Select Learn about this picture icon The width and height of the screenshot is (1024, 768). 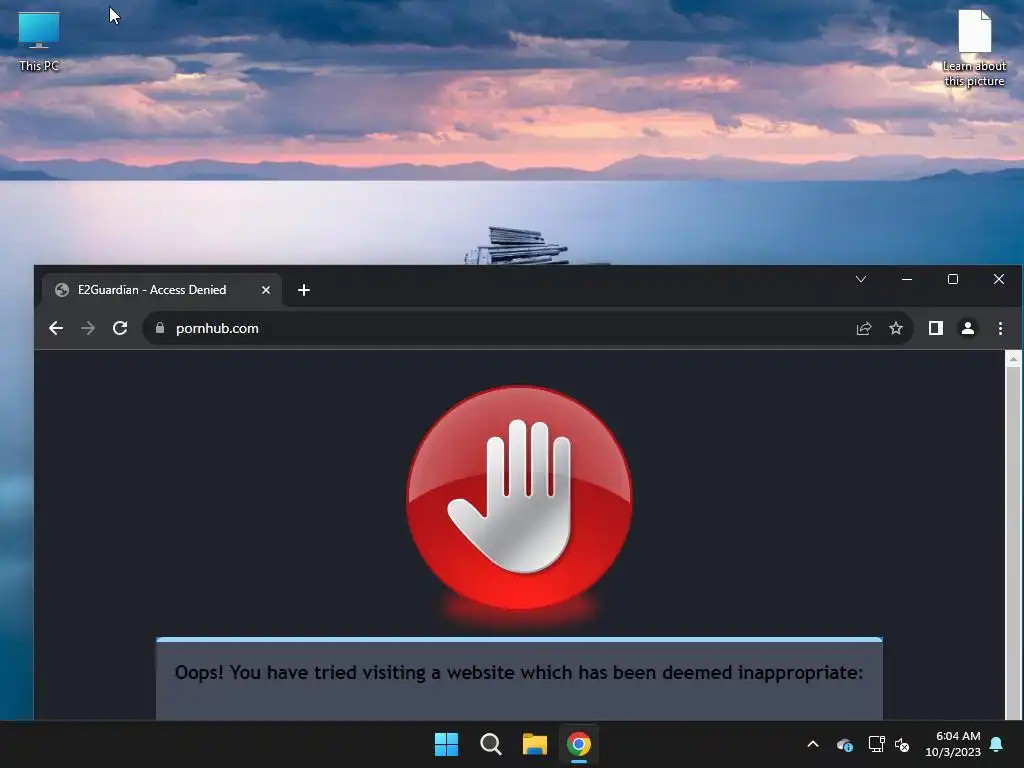pos(974,48)
